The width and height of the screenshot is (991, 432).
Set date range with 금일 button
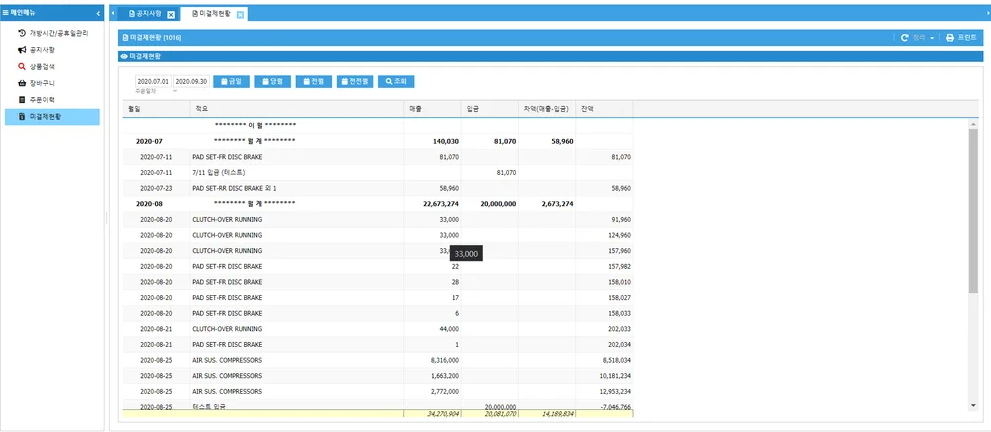click(x=231, y=81)
